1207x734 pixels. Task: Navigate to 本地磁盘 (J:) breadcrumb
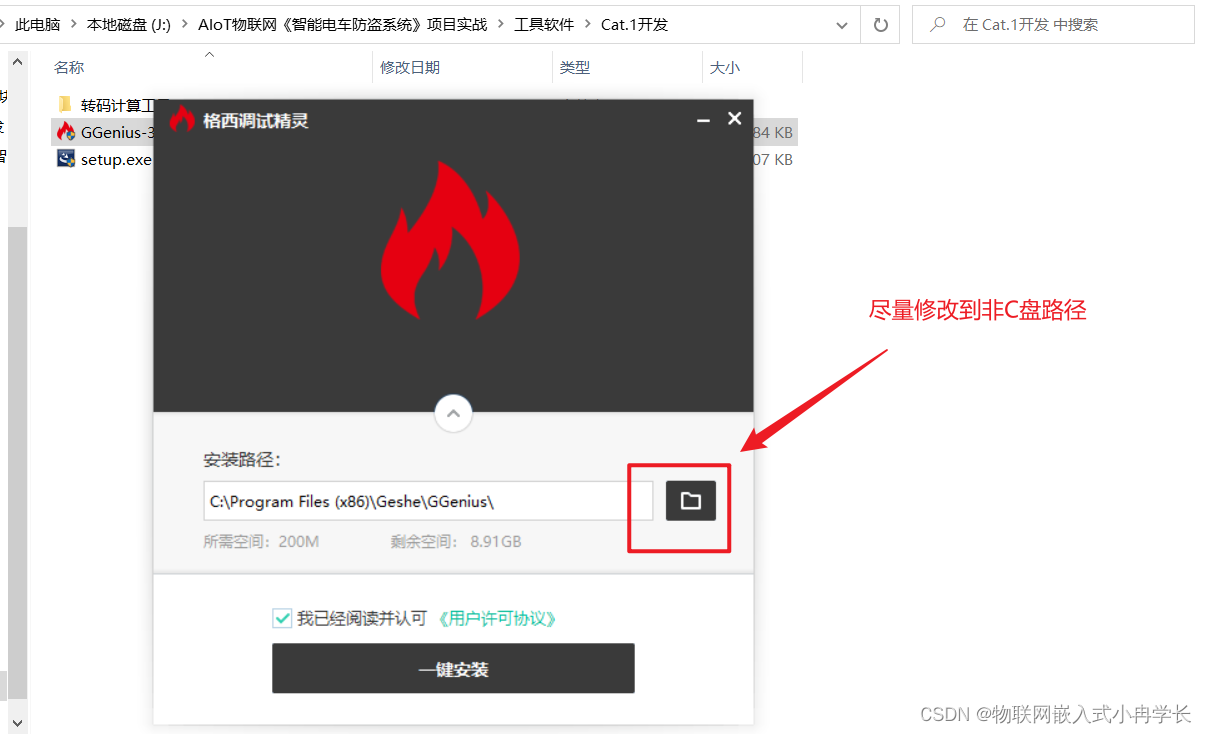pos(128,24)
